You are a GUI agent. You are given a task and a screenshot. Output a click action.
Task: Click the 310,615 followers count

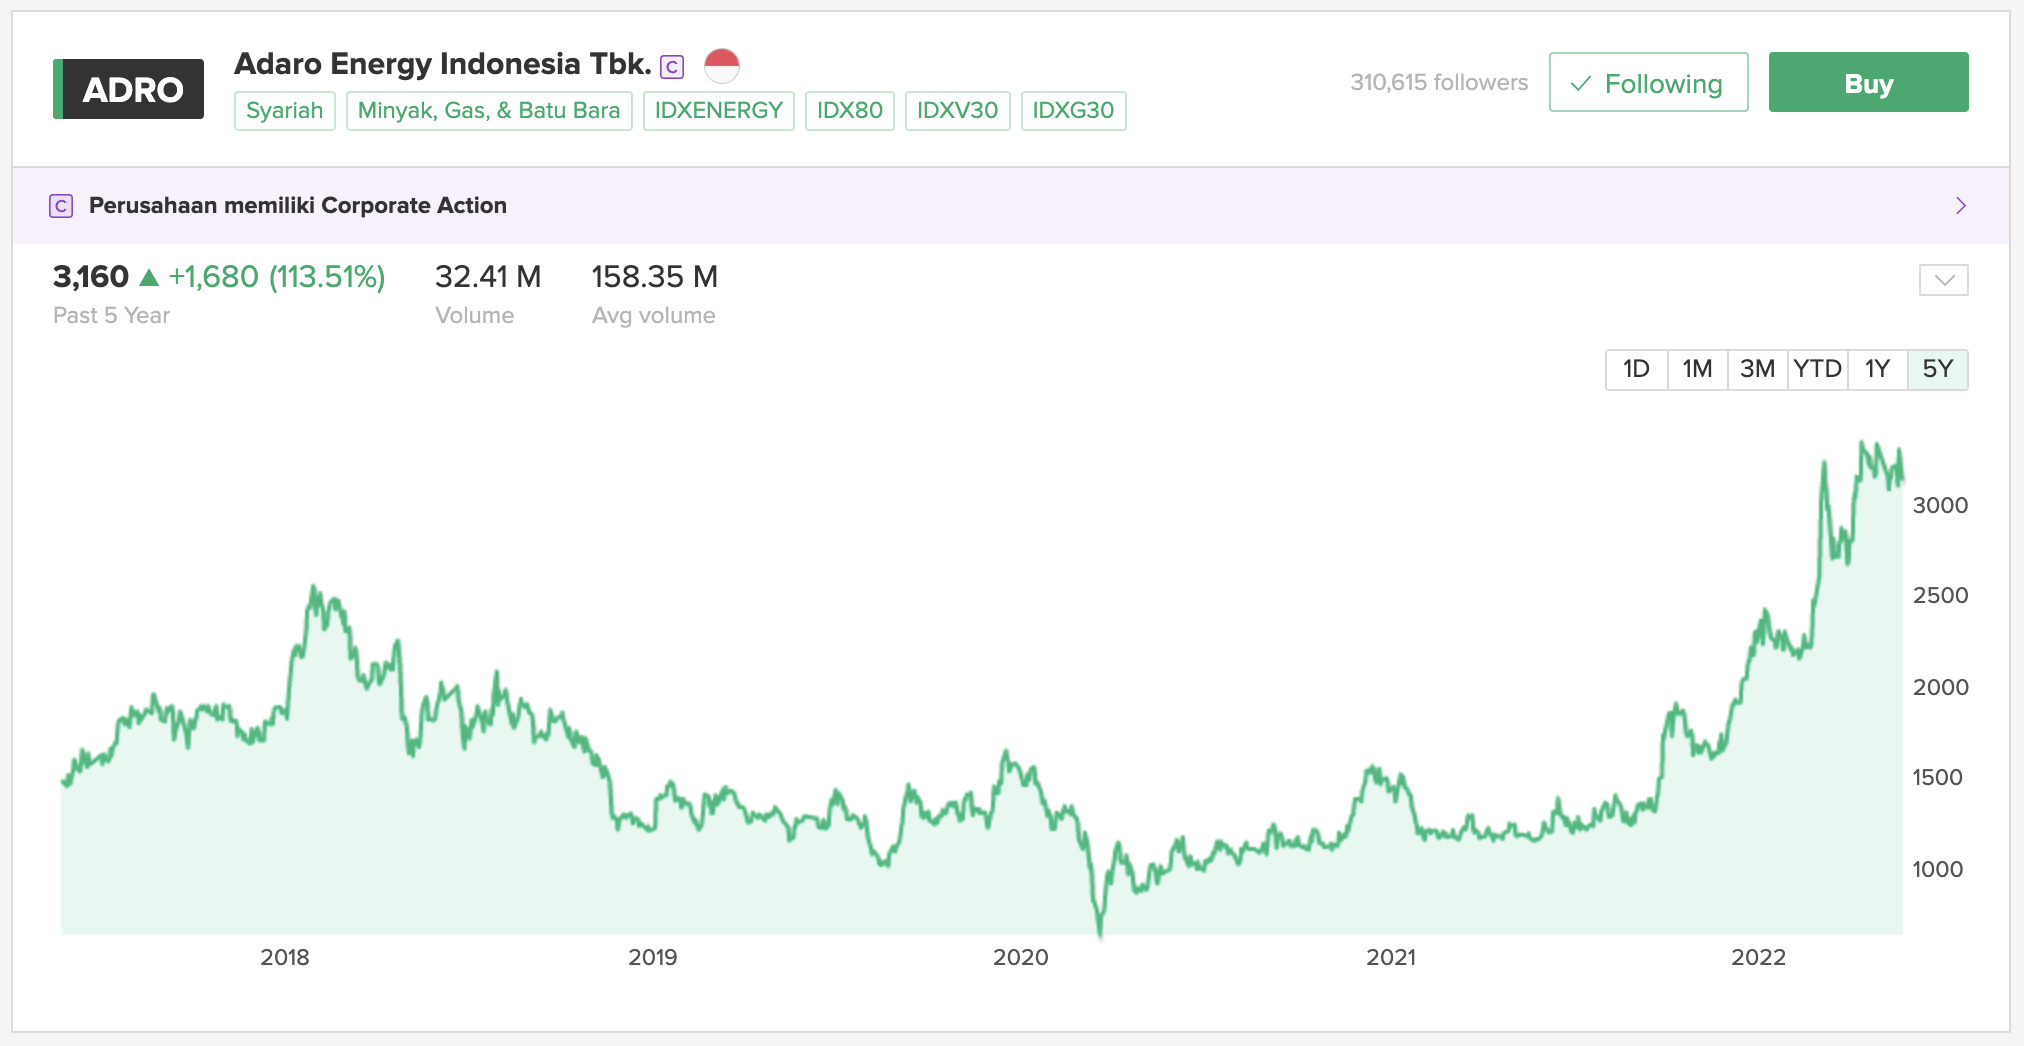click(1439, 82)
